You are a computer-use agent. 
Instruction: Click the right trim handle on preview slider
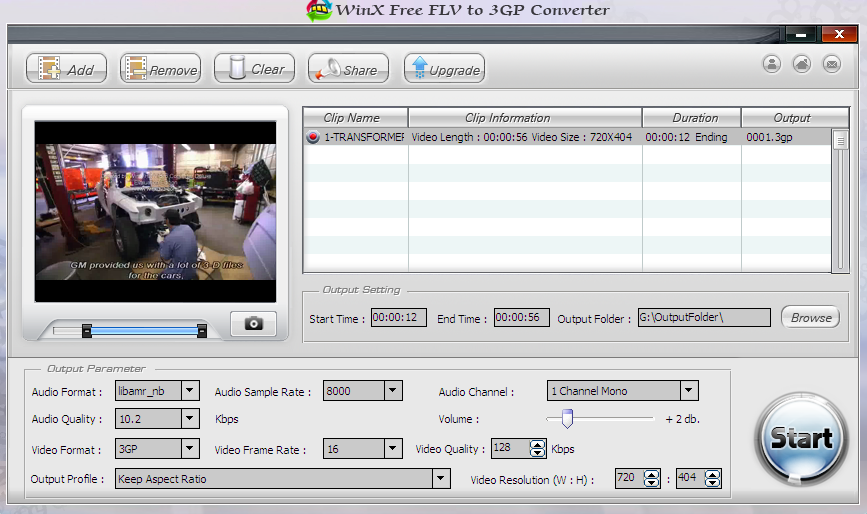click(202, 331)
